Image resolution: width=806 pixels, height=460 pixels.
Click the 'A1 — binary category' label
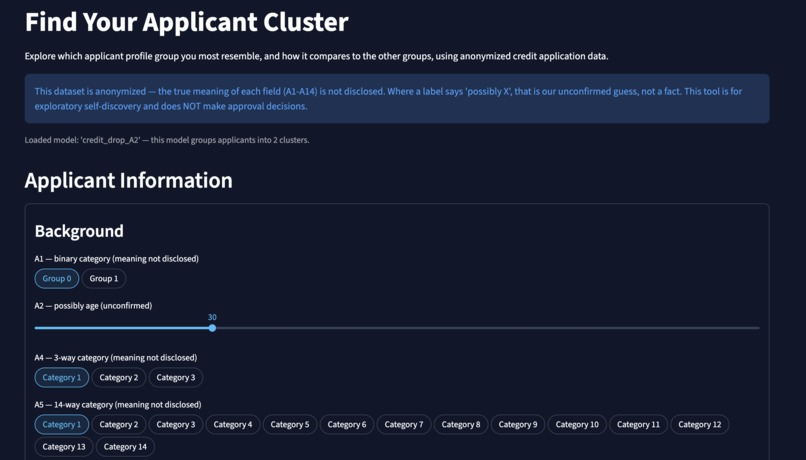tap(117, 259)
